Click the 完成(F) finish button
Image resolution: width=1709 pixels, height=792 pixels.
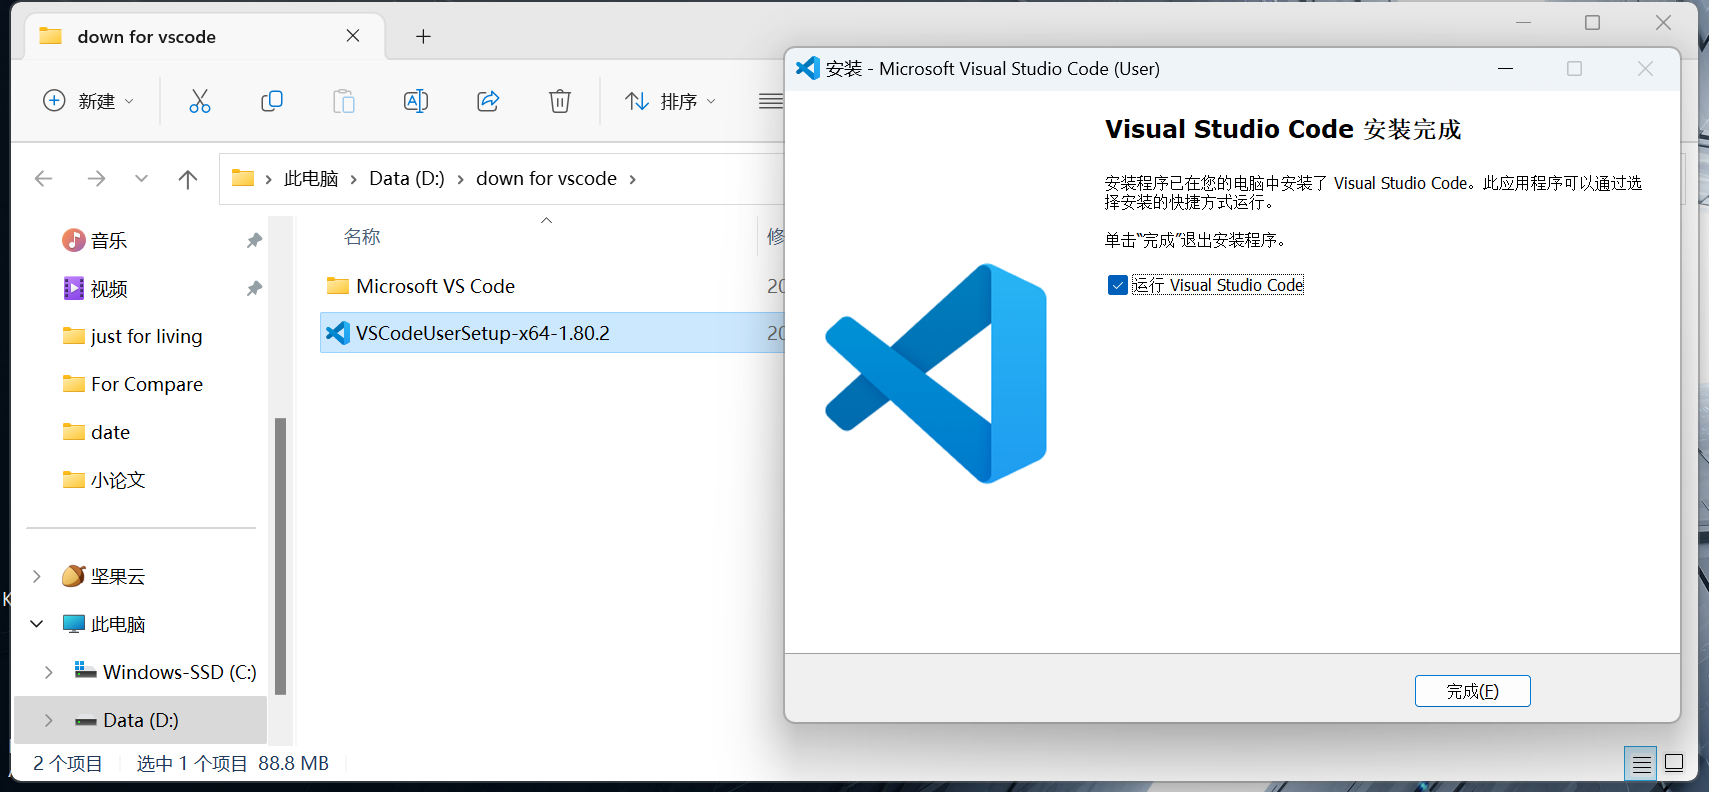1472,691
